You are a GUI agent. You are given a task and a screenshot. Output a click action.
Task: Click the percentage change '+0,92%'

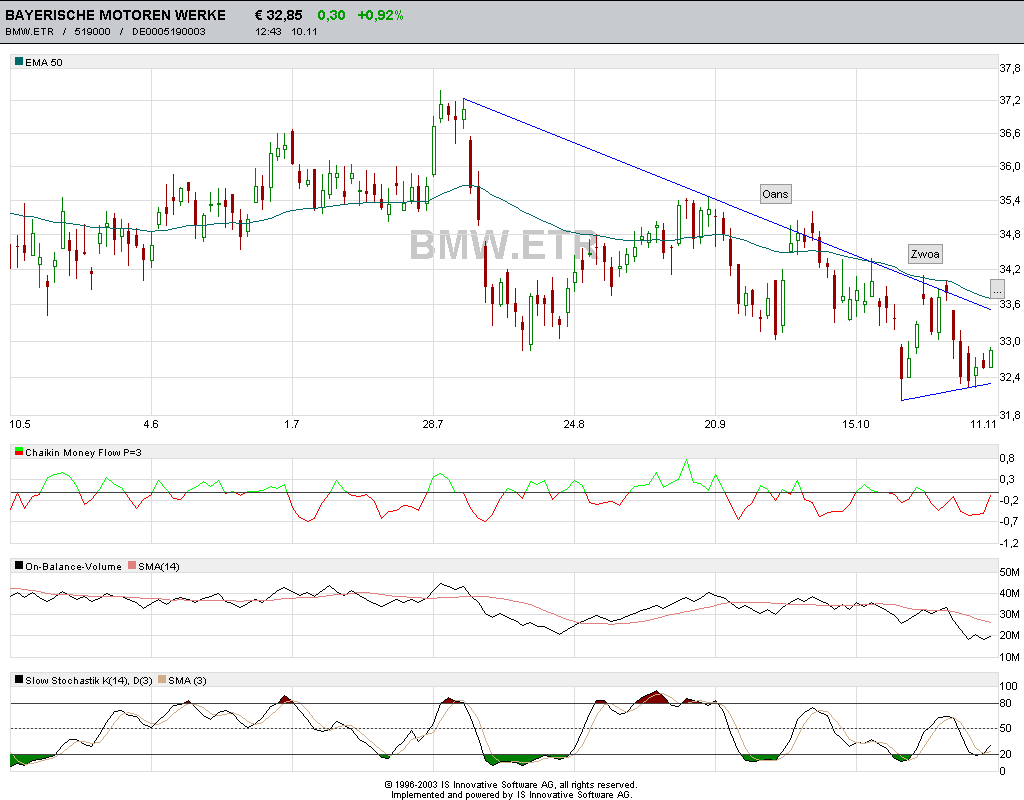tap(380, 15)
